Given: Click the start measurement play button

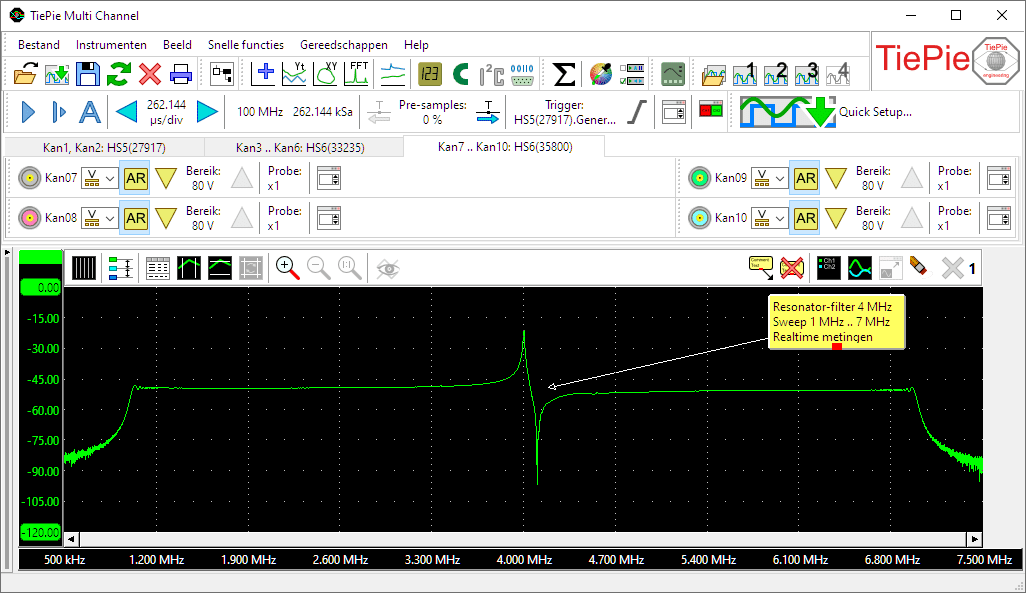Looking at the screenshot, I should coord(27,112).
